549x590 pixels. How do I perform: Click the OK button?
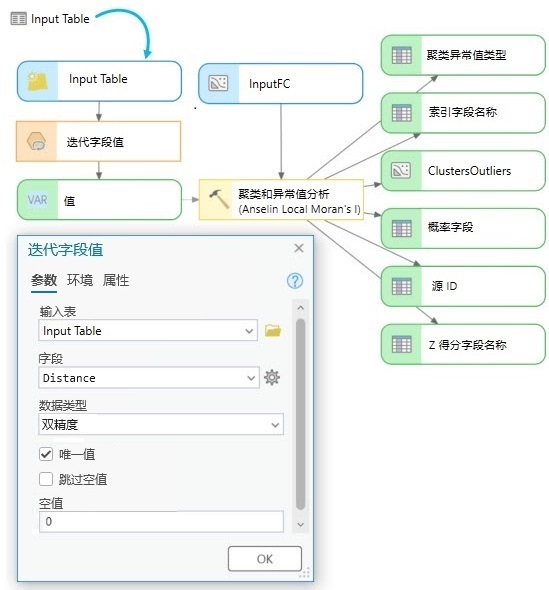click(x=265, y=559)
